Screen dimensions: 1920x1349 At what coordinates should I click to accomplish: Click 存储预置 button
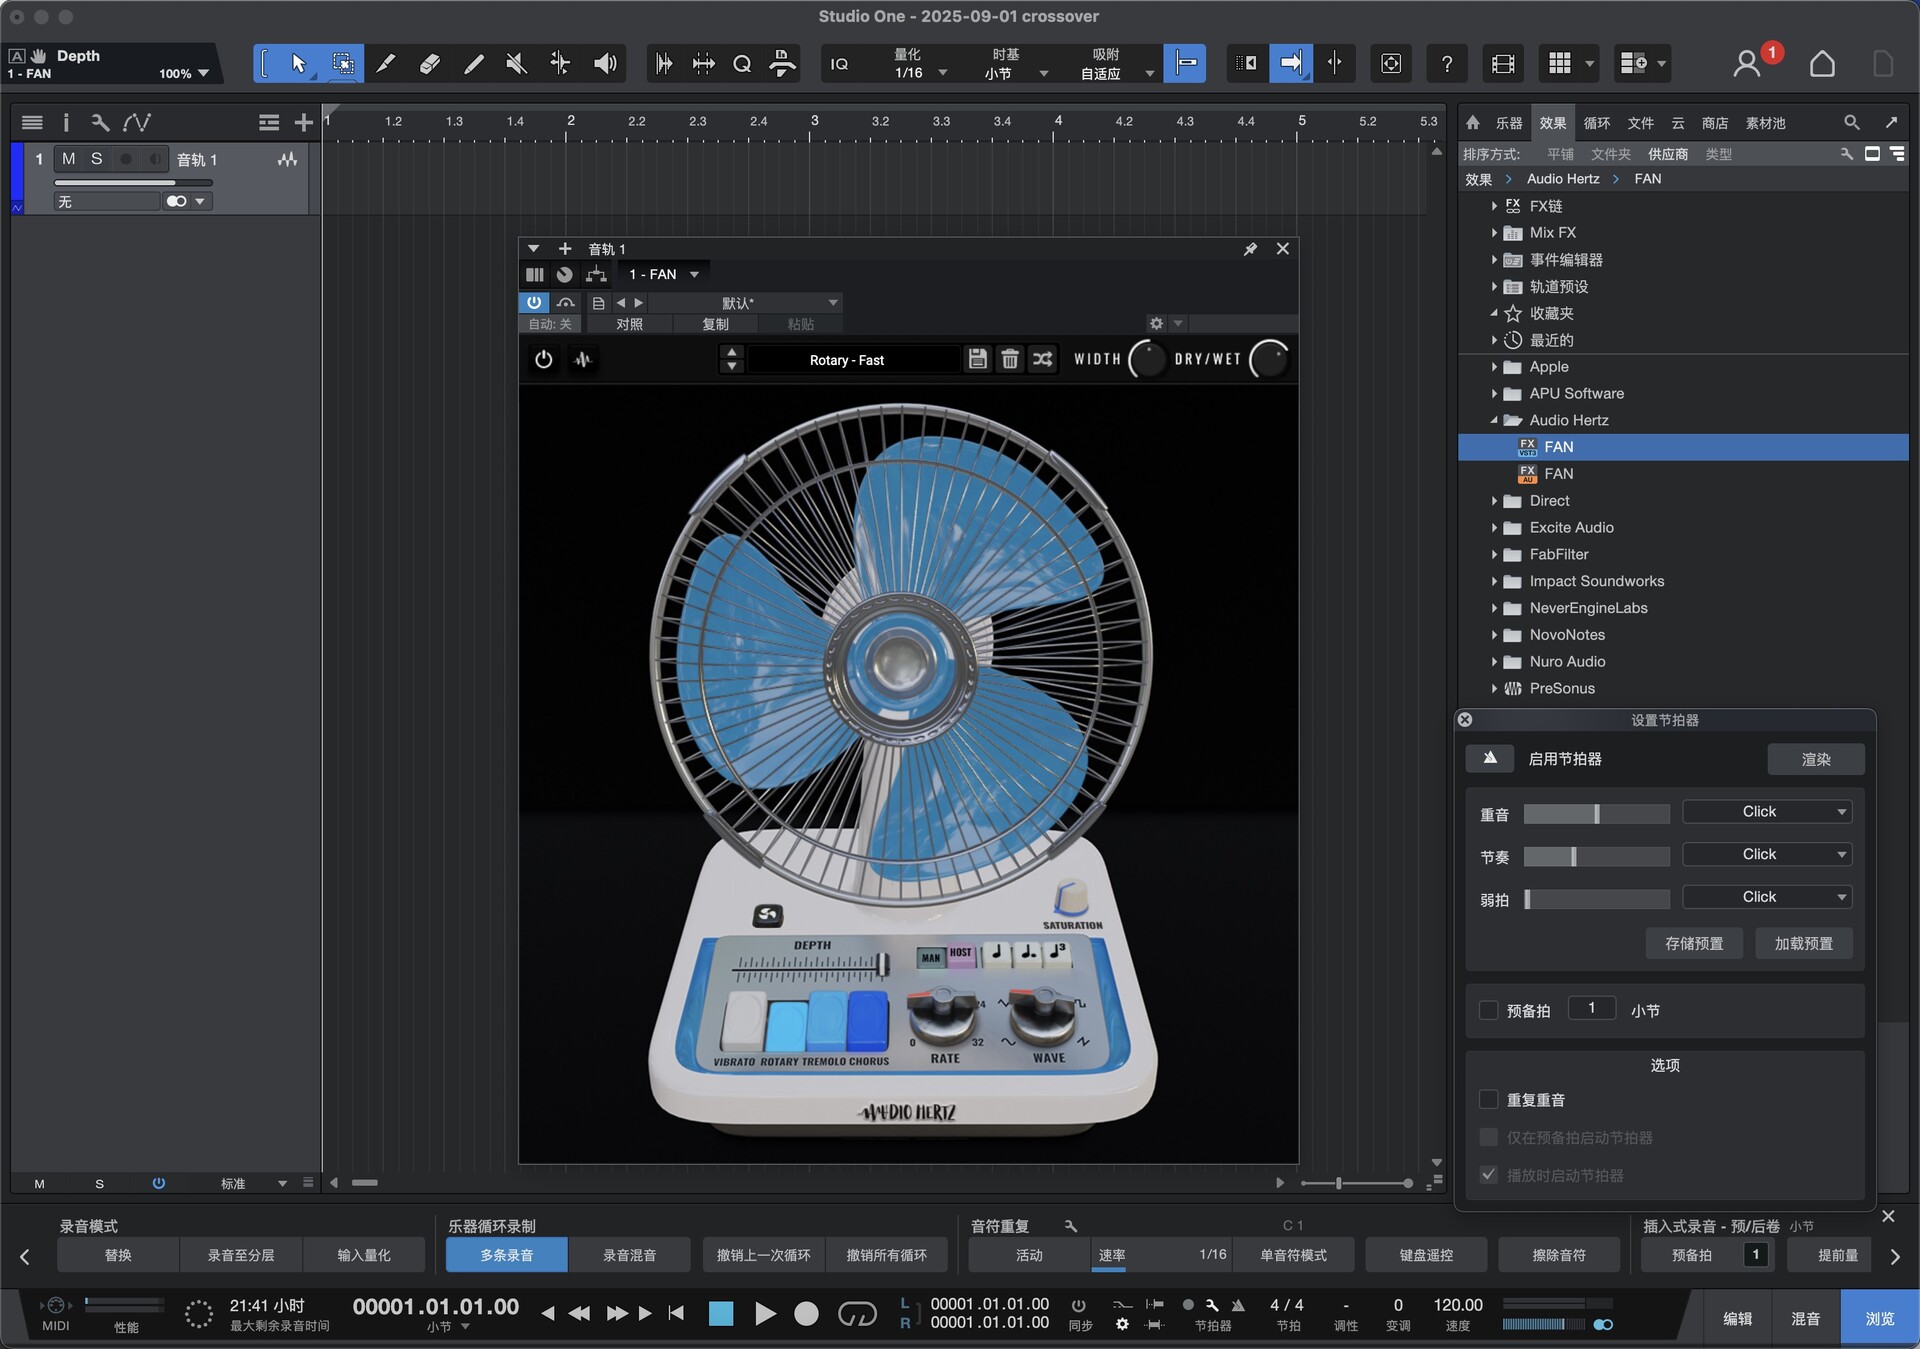(x=1694, y=943)
